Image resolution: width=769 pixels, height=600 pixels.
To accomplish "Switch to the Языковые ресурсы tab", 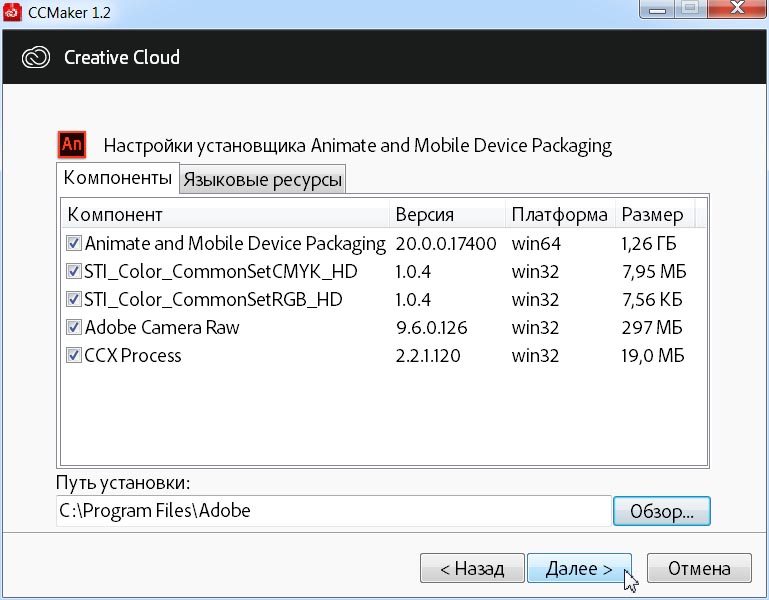I will click(x=262, y=180).
